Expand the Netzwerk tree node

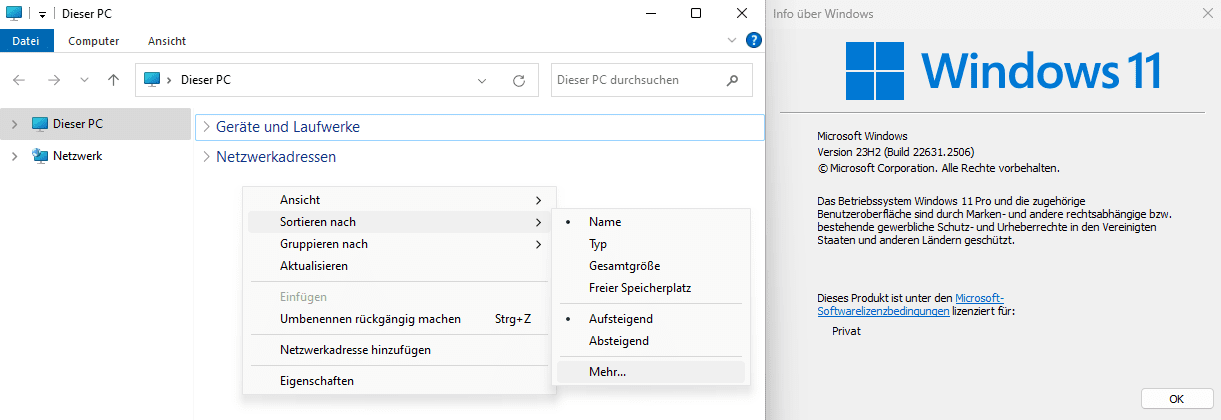pyautogui.click(x=14, y=156)
